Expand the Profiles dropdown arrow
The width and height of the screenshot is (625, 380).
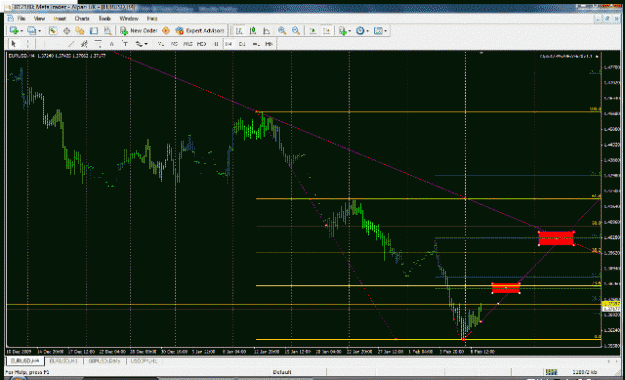[39, 31]
